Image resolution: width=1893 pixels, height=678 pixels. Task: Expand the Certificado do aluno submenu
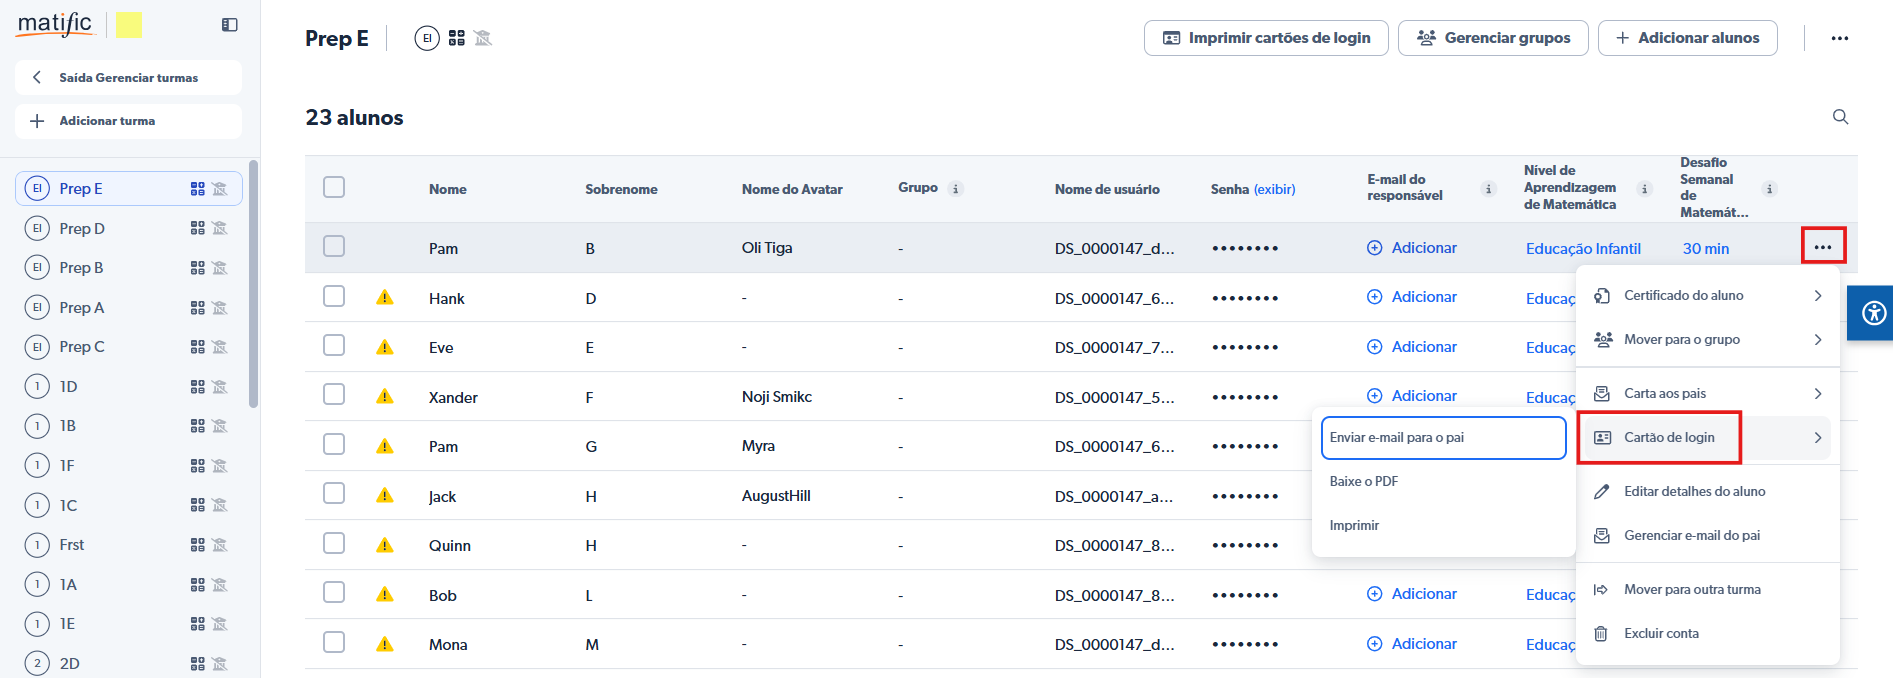tap(1707, 296)
